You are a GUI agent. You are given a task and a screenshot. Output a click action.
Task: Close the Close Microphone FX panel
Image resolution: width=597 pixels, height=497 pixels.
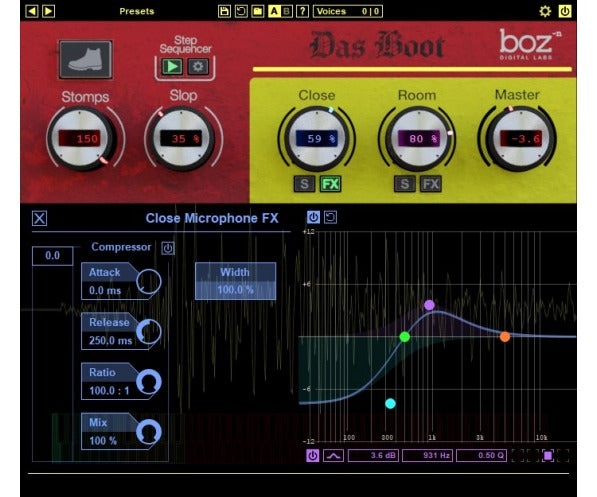click(x=40, y=219)
